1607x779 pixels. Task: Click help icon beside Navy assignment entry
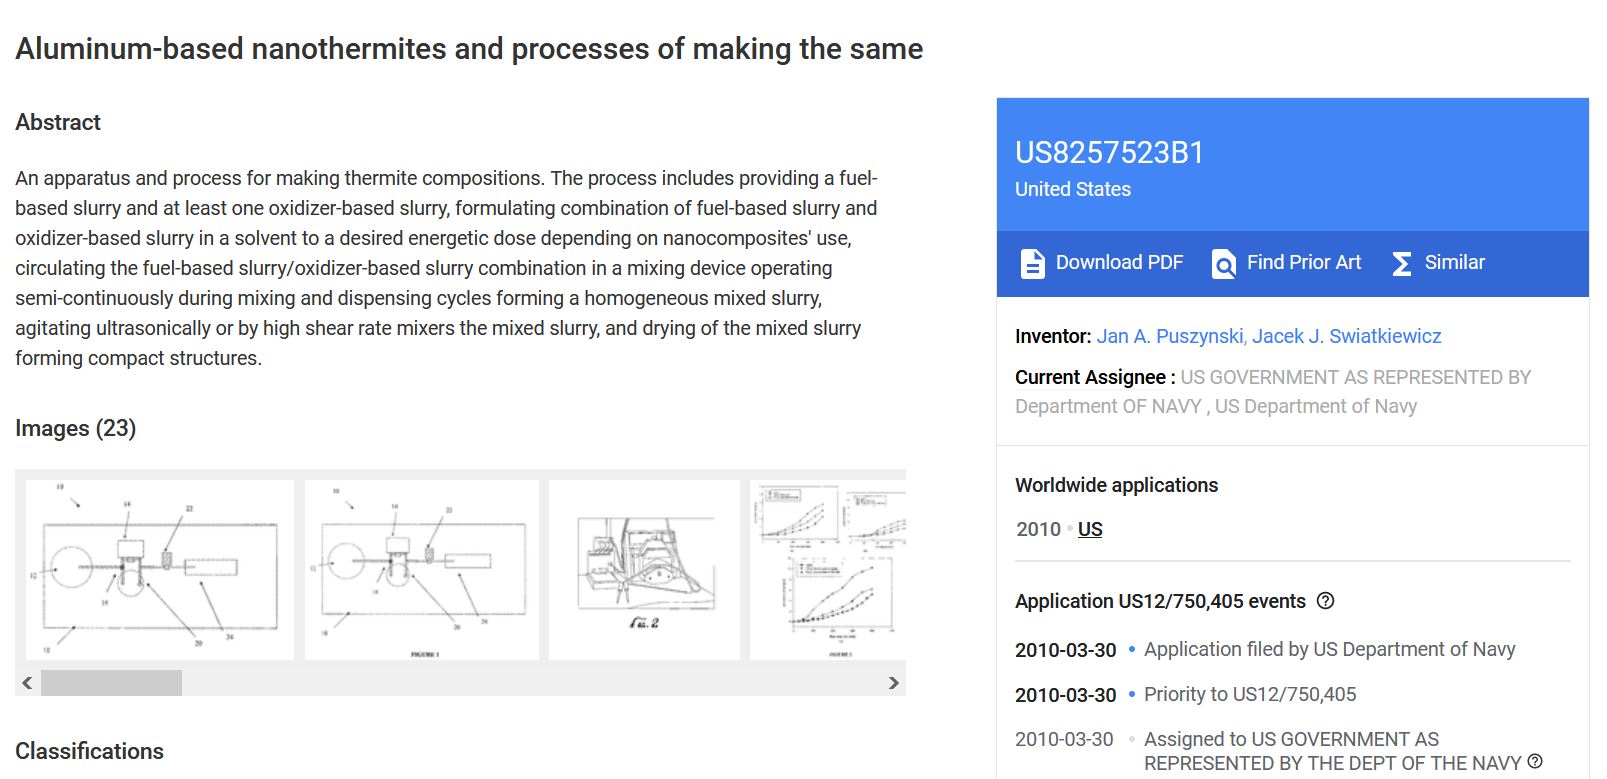[1535, 762]
